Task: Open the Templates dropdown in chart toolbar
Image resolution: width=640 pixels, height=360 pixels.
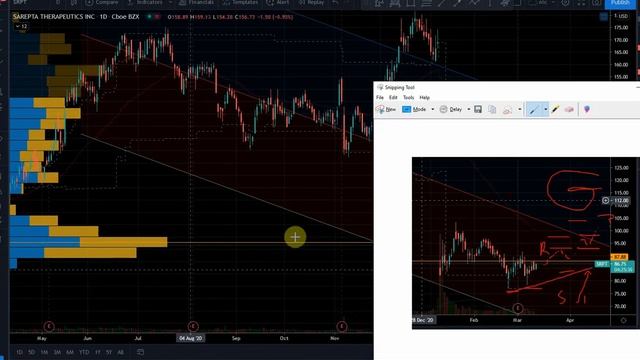Action: click(241, 2)
